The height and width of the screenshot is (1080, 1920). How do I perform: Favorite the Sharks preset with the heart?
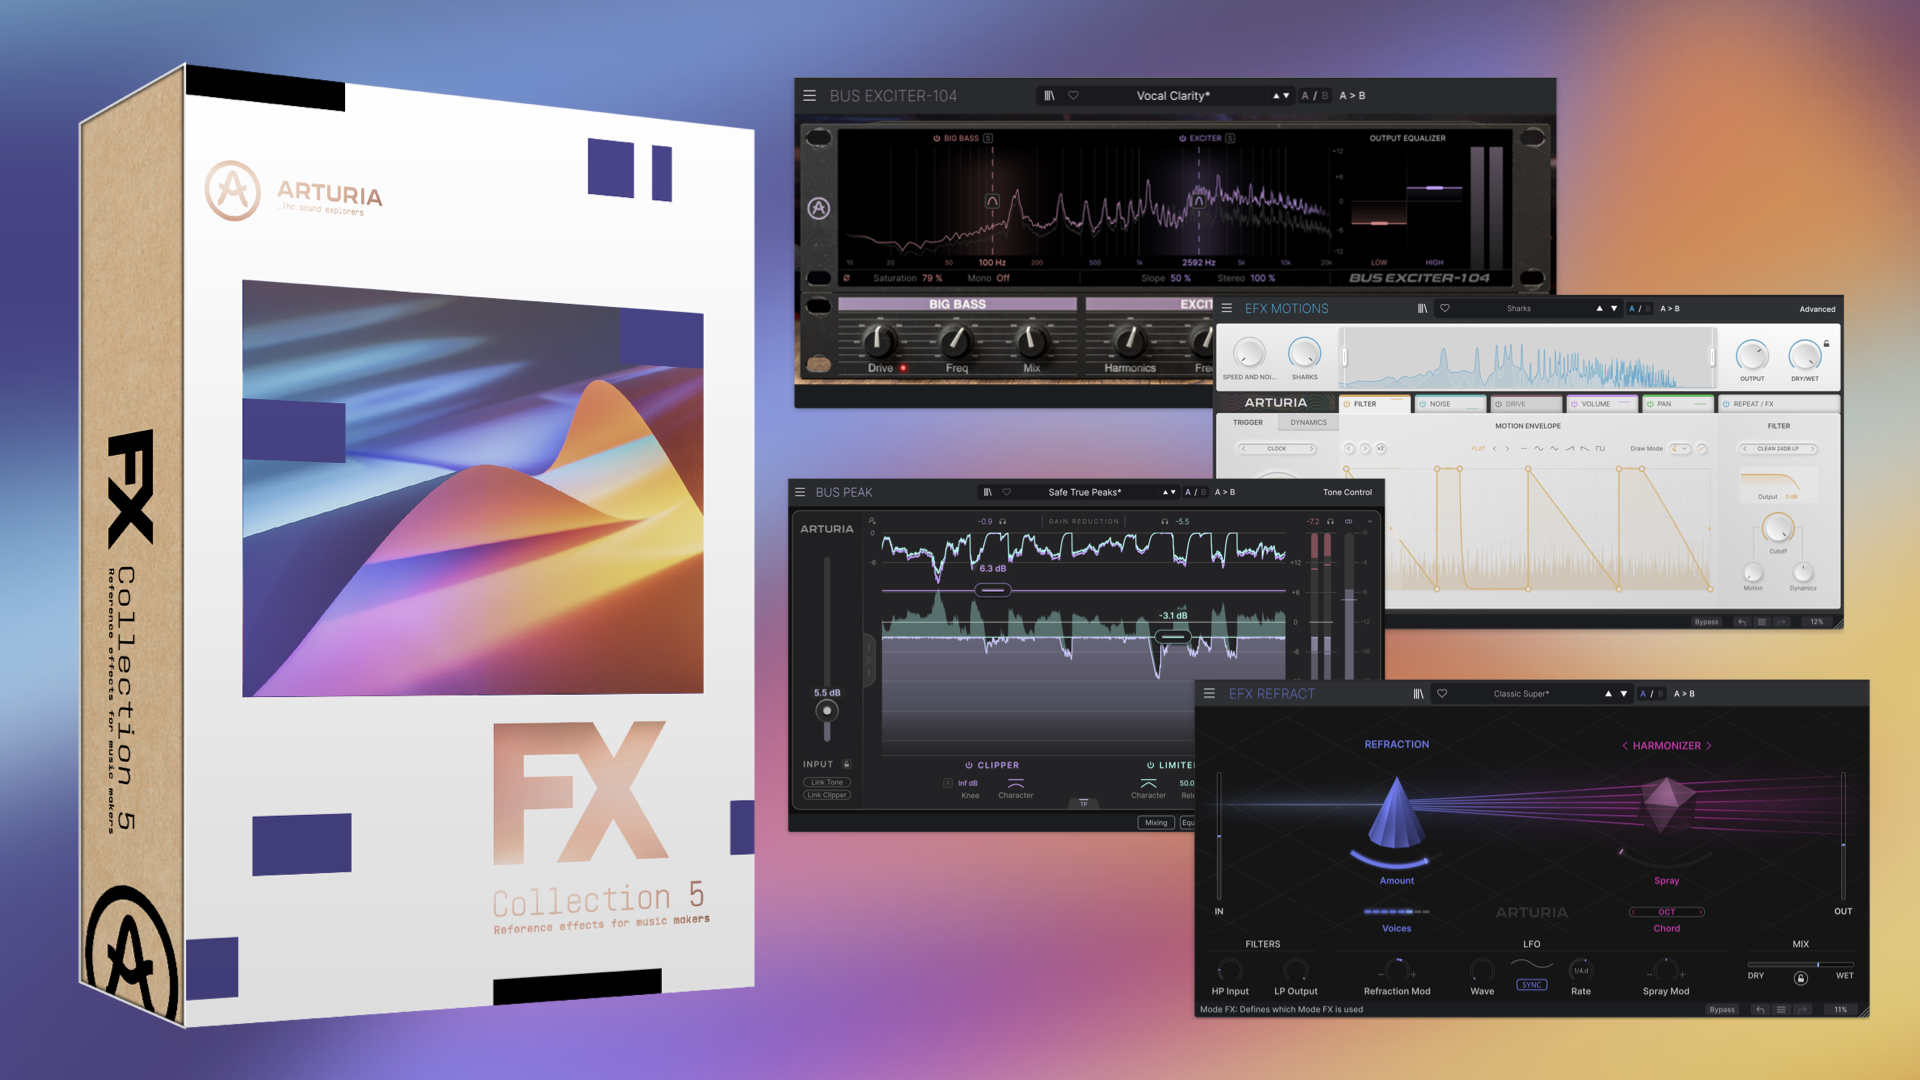click(1444, 309)
